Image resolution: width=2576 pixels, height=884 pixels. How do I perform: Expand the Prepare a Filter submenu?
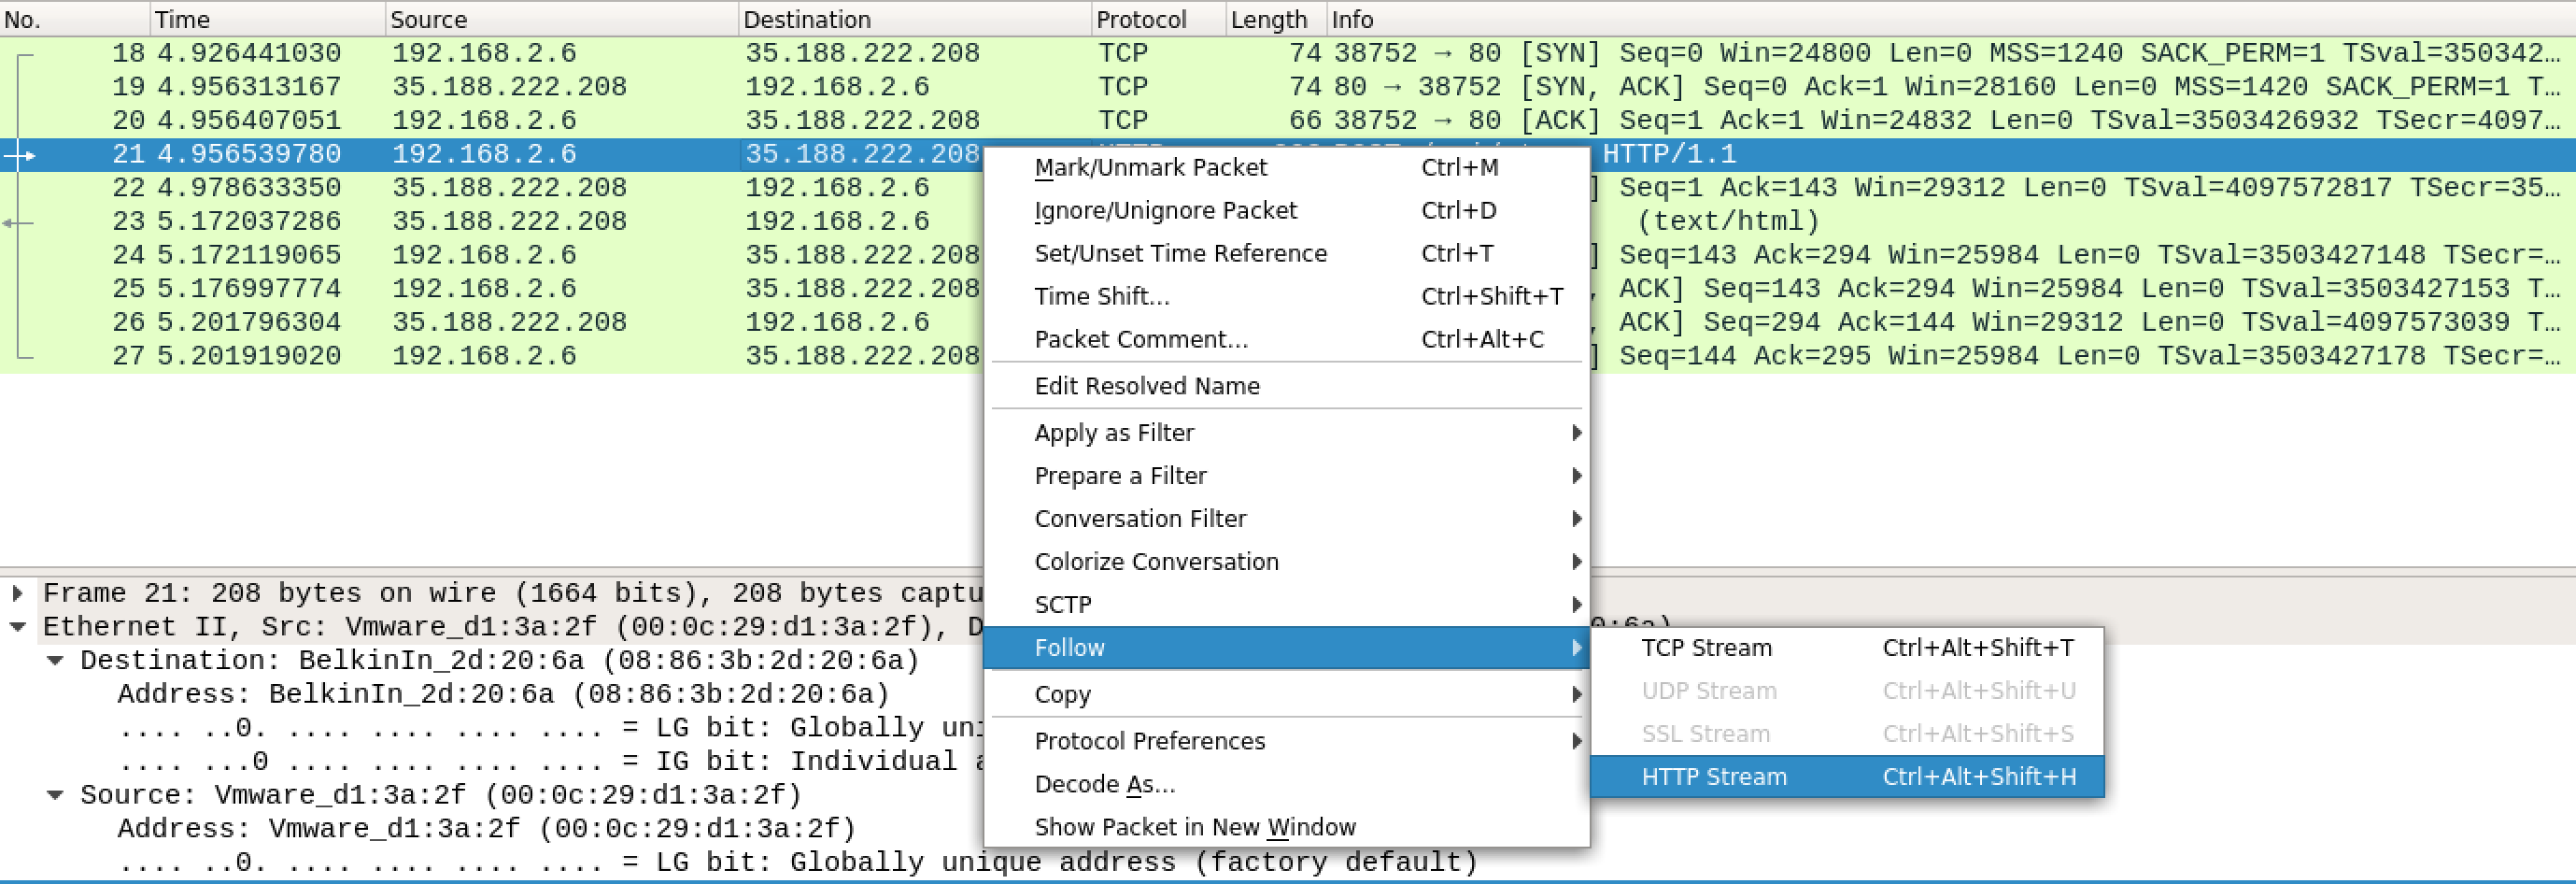[x=1120, y=476]
